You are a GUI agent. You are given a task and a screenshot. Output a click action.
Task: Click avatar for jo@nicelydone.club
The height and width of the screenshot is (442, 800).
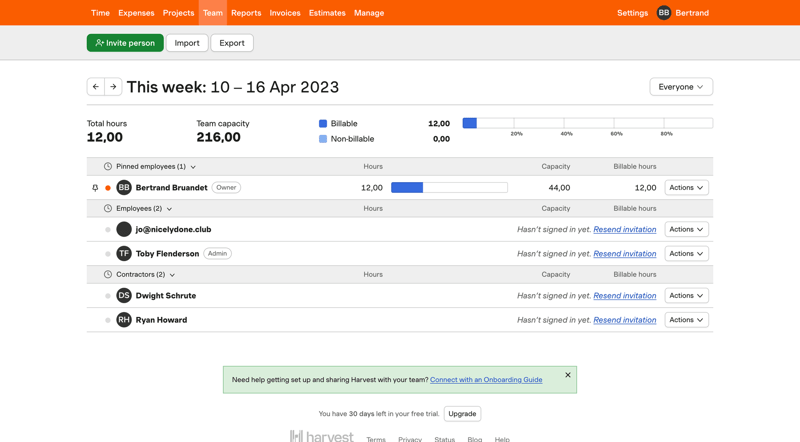124,229
